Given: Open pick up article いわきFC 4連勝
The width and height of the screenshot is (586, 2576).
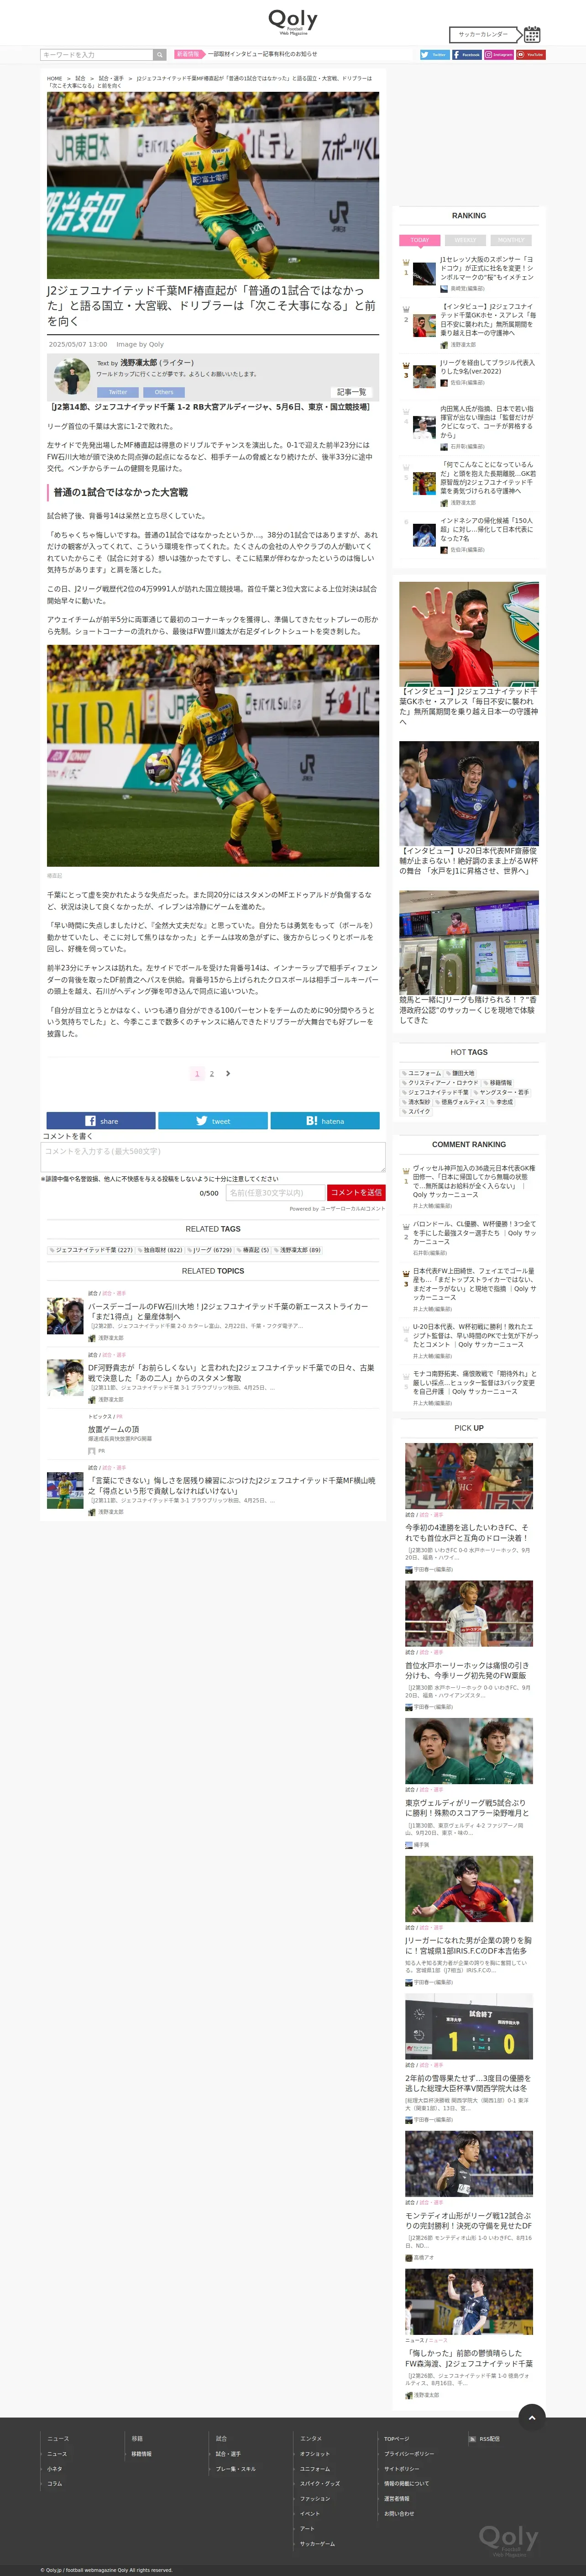Looking at the screenshot, I should coord(468,1532).
